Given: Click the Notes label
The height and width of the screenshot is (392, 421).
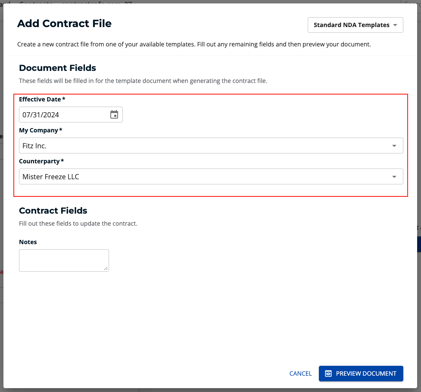Looking at the screenshot, I should 28,242.
